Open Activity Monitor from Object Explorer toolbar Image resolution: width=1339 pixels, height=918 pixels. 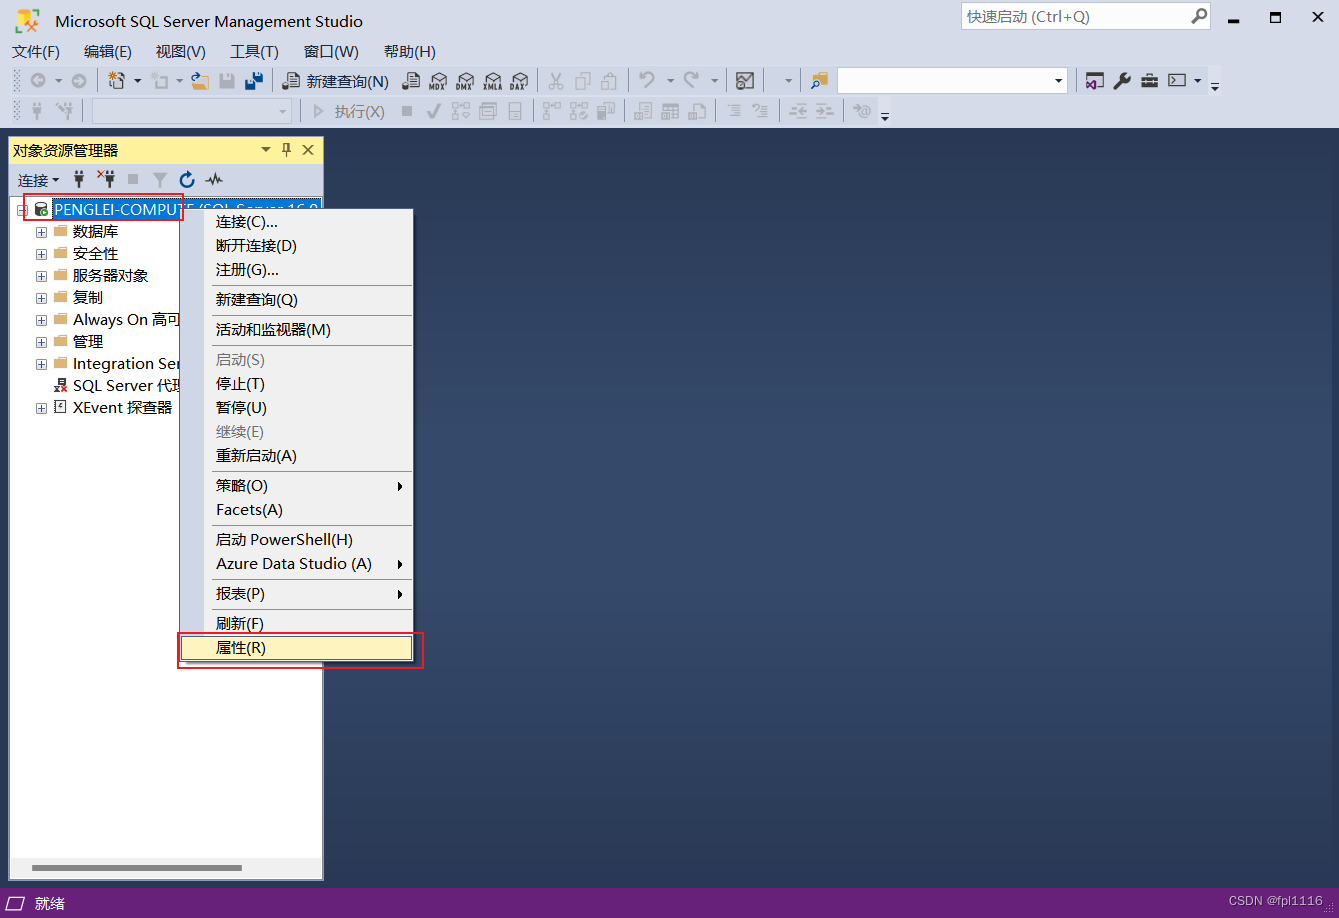[x=214, y=180]
